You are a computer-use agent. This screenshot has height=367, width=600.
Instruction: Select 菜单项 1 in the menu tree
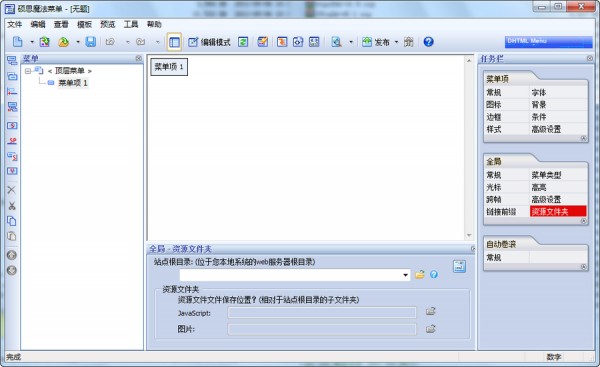[73, 83]
